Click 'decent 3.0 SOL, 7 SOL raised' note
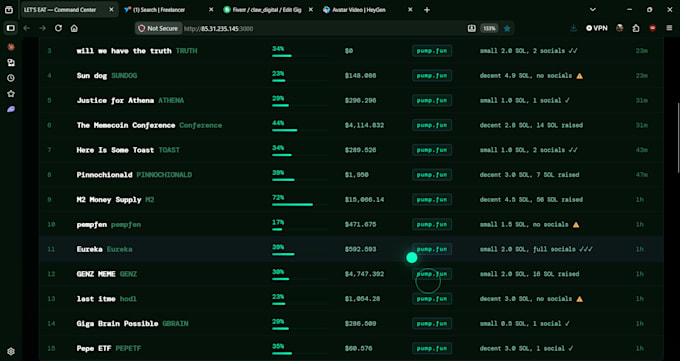680x361 pixels. click(x=529, y=175)
